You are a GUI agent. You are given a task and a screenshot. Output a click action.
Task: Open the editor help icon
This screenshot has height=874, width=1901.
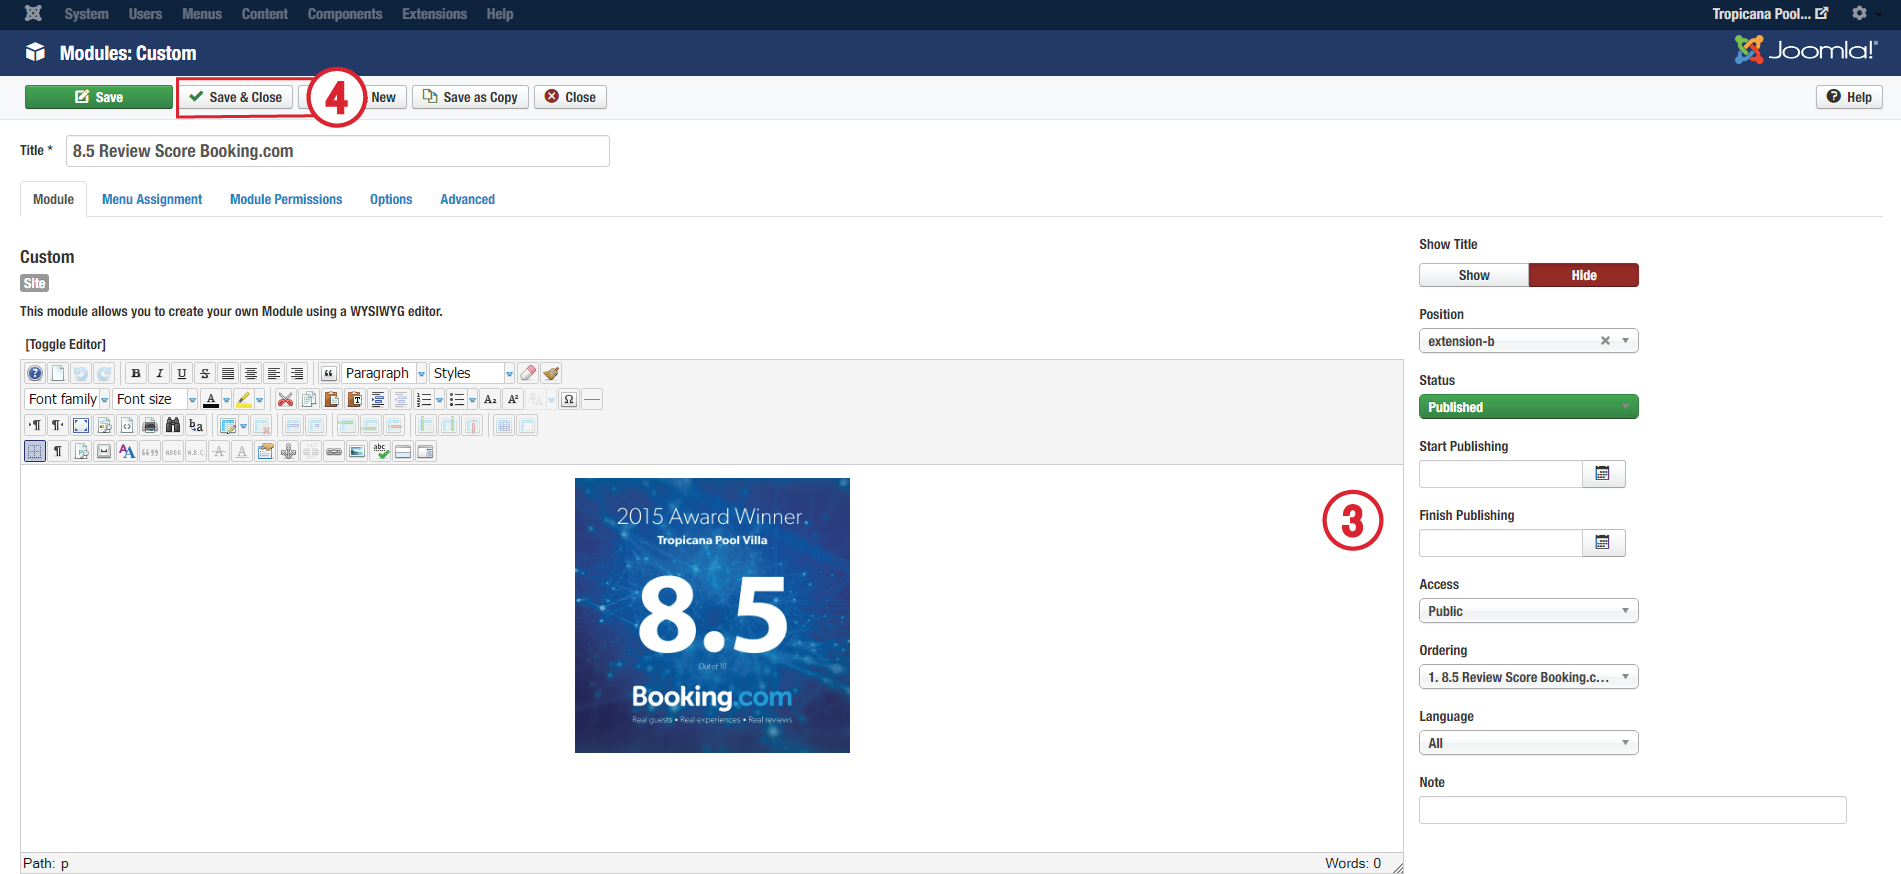point(35,373)
